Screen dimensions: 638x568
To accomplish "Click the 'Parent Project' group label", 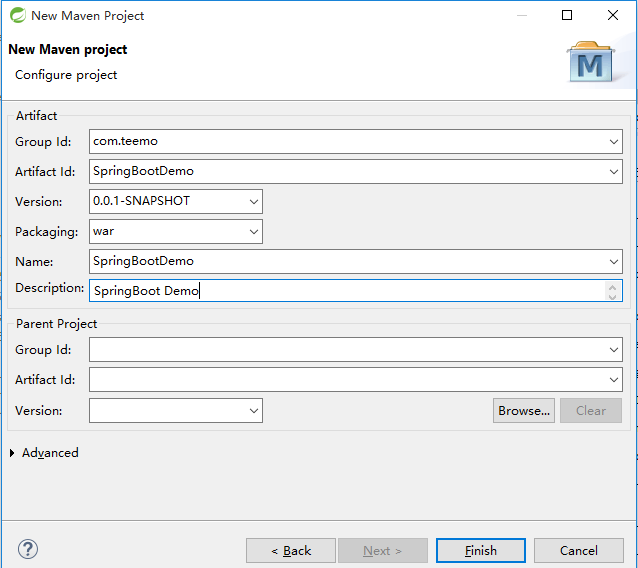I will coord(56,324).
